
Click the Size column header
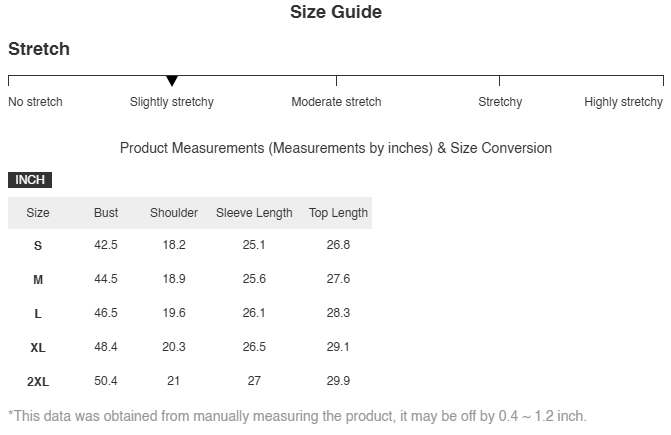(38, 213)
